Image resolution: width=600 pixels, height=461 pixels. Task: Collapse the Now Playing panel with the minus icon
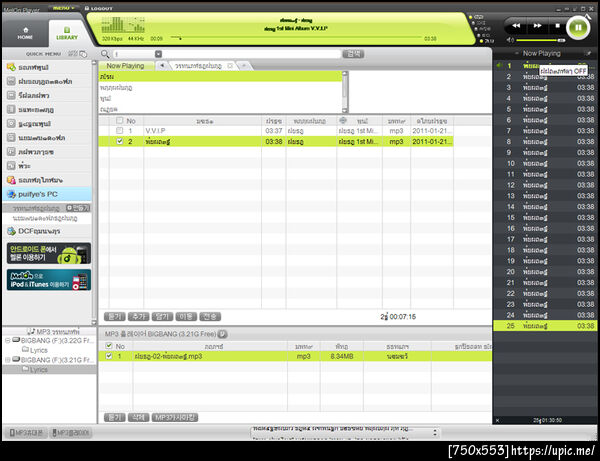coord(517,53)
